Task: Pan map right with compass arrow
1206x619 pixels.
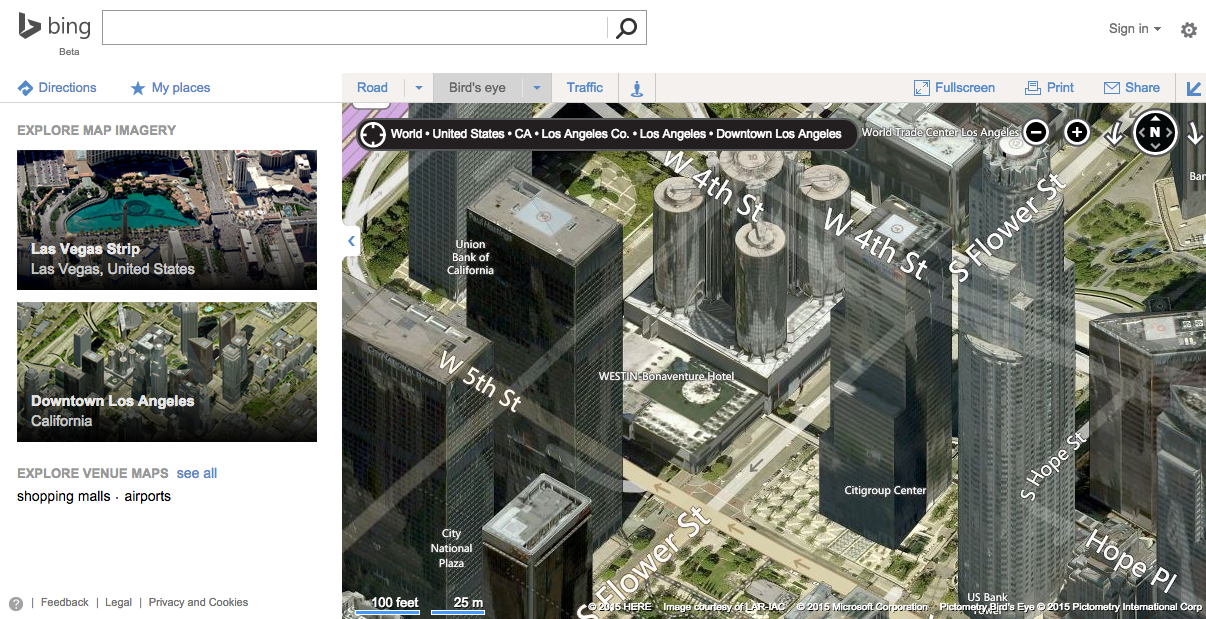Action: pos(1171,132)
